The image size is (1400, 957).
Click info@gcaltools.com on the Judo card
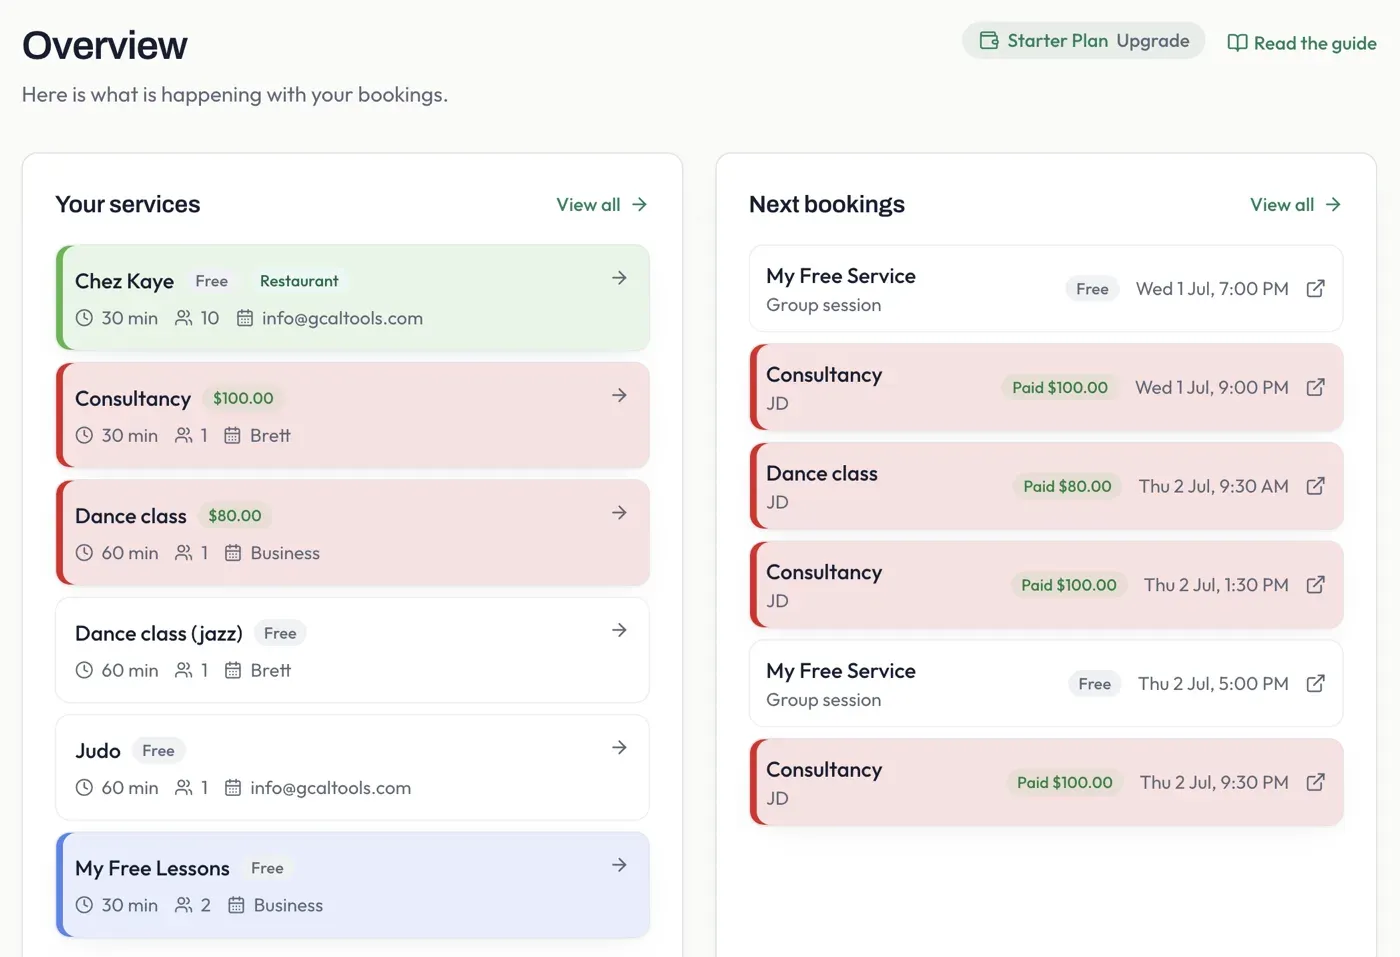[330, 788]
